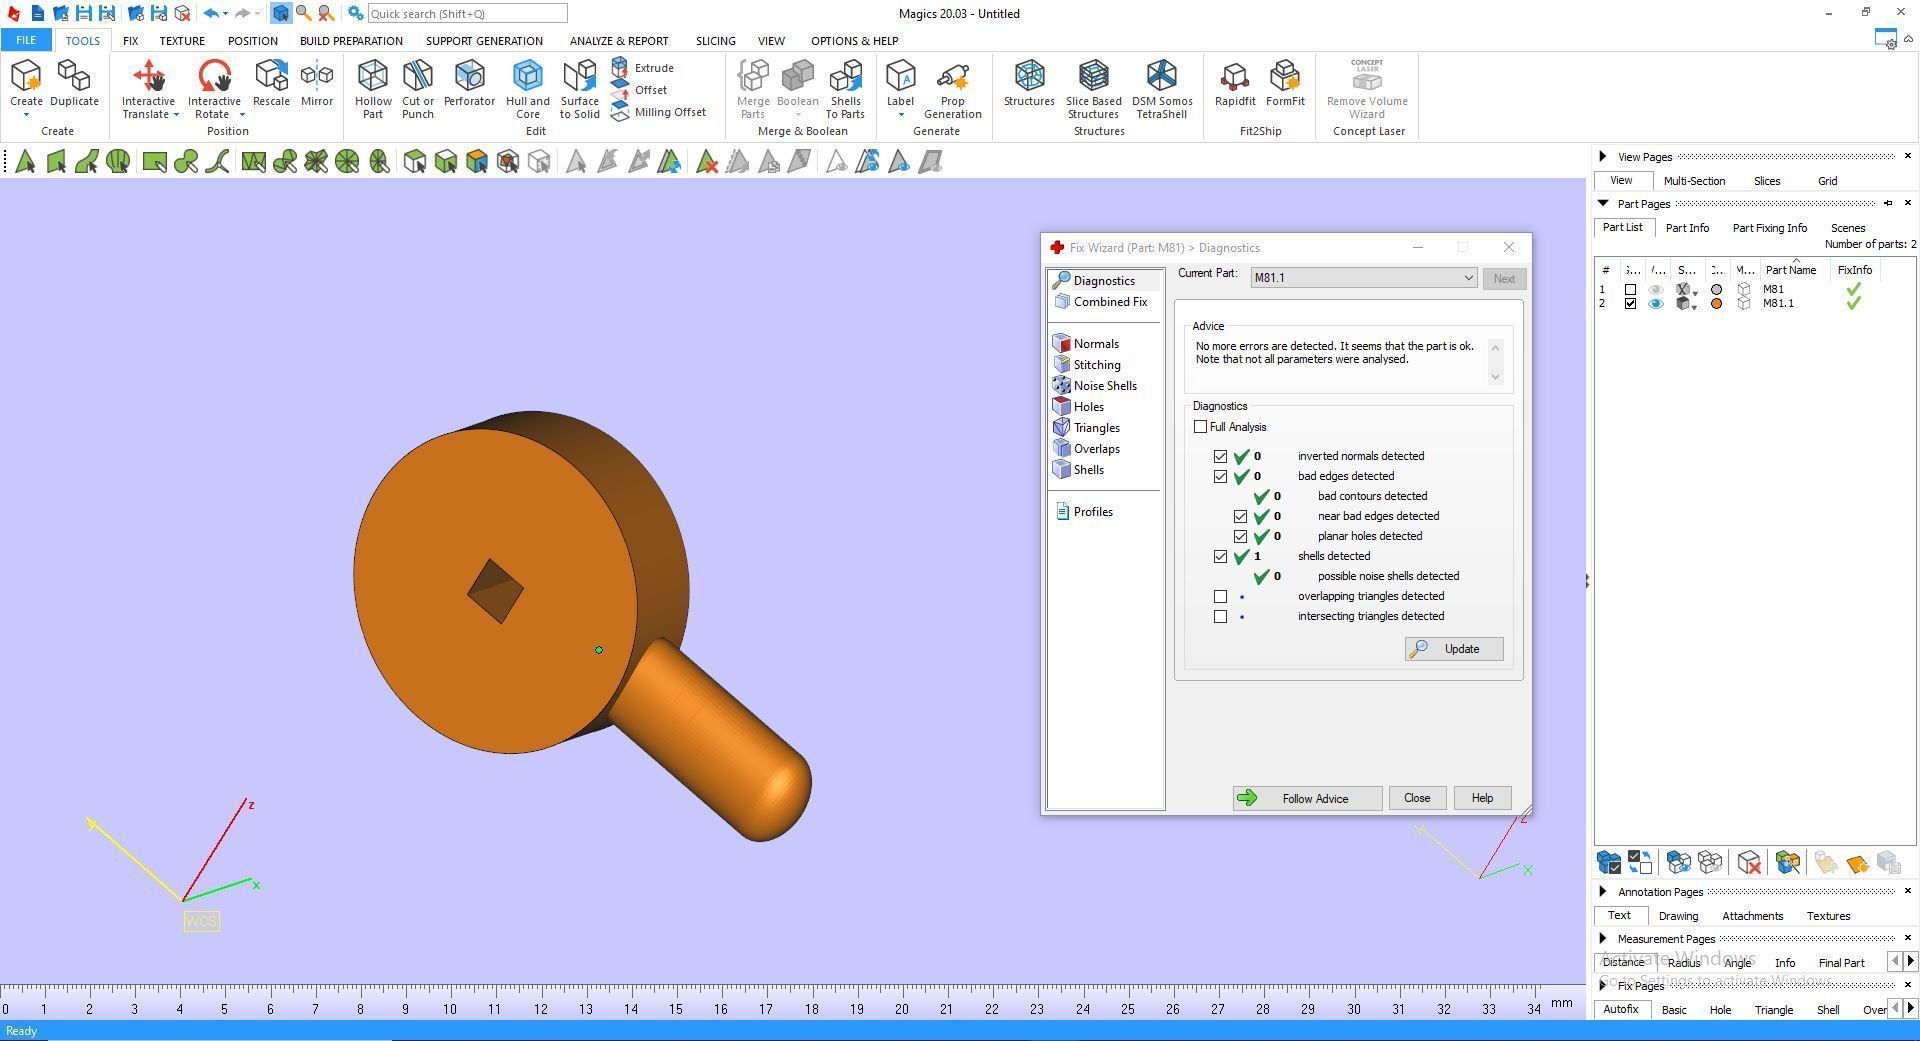Uncheck bad edges detected checkbox
The height and width of the screenshot is (1041, 1920).
(x=1220, y=476)
